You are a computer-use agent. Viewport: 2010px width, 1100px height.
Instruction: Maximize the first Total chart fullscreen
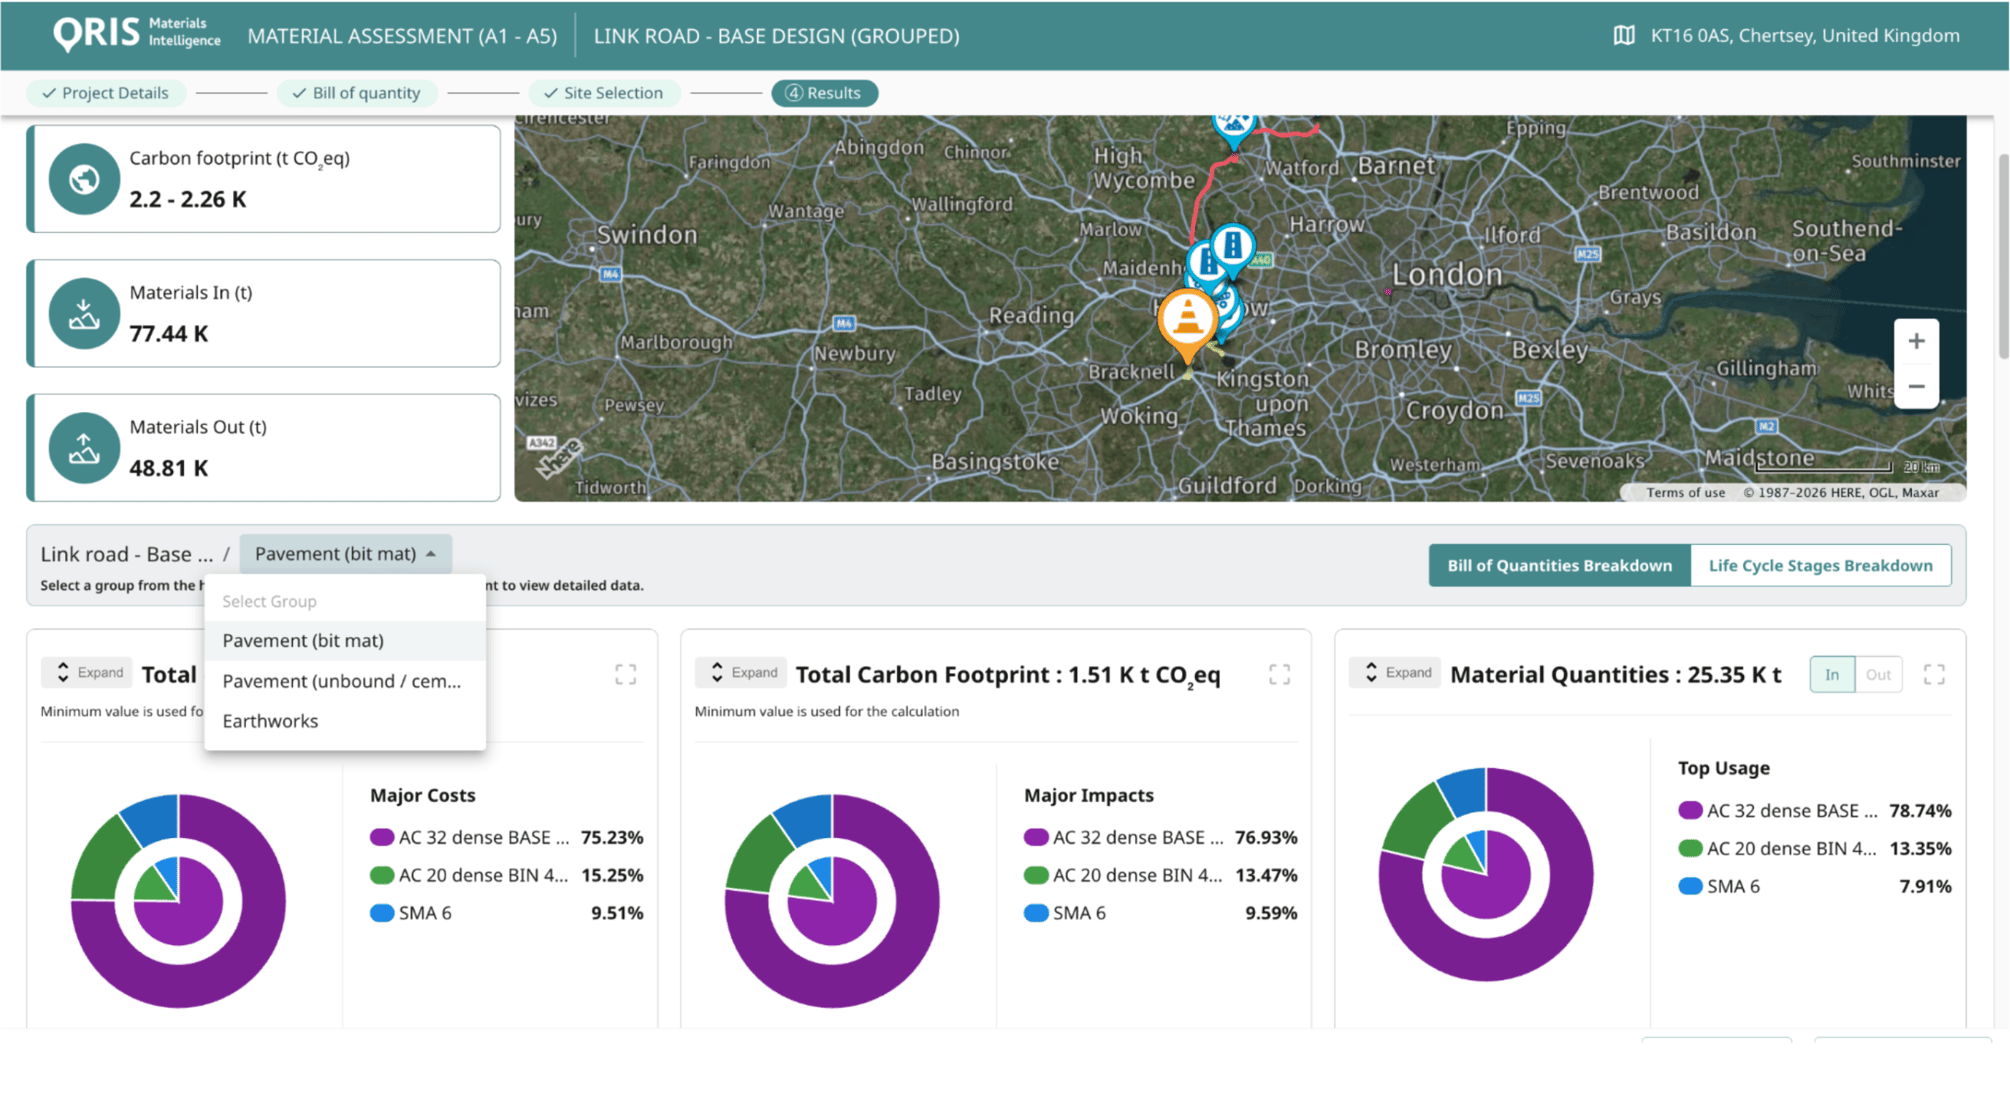coord(626,674)
